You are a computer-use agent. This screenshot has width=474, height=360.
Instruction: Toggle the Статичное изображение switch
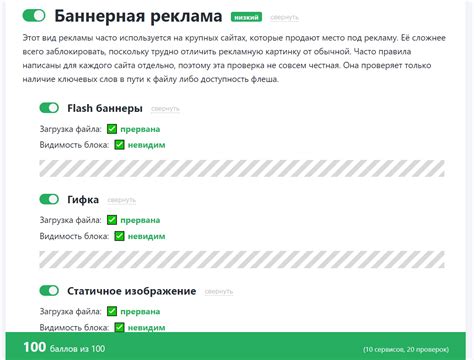49,291
